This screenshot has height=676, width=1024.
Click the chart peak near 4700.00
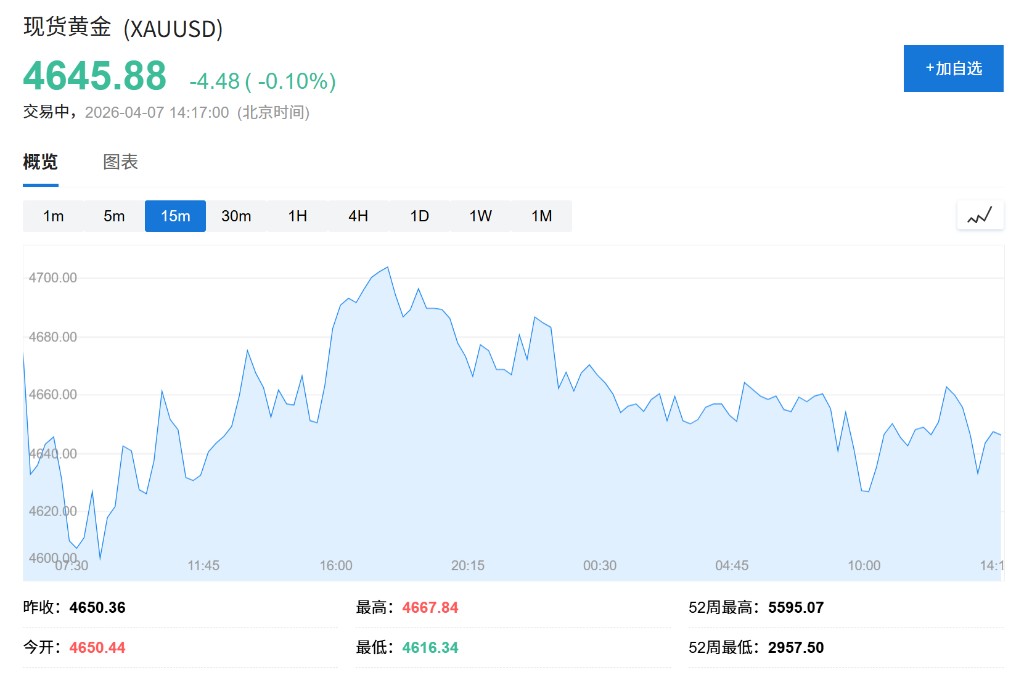(x=387, y=268)
